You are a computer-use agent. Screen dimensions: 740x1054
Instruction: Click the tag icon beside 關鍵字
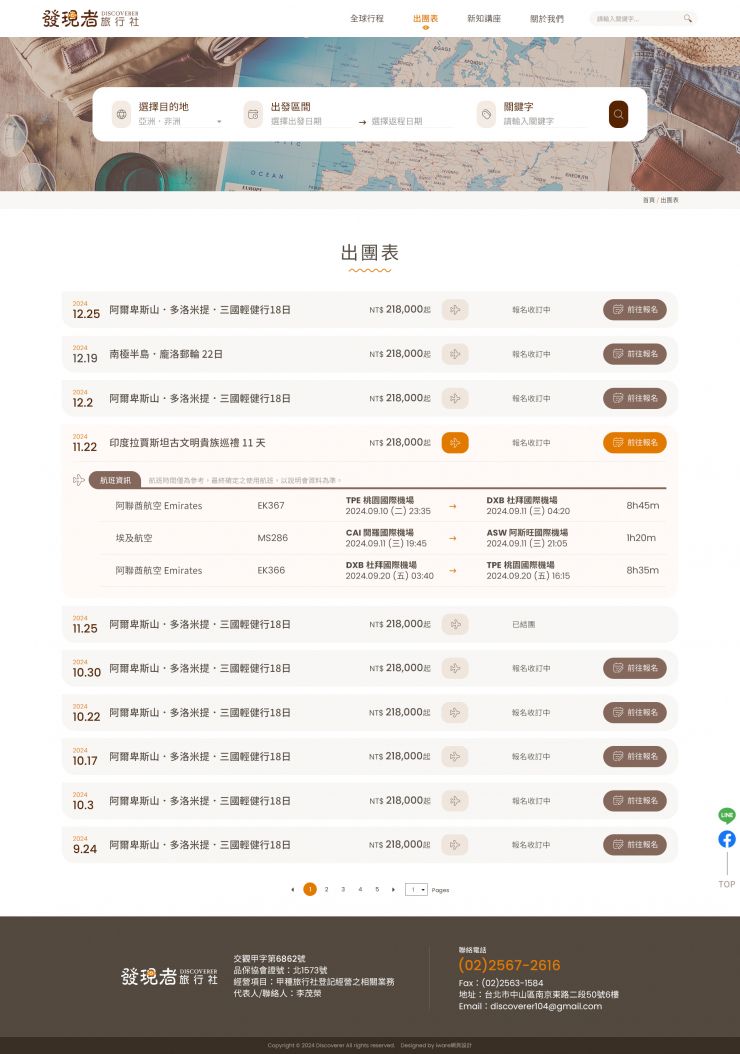[486, 115]
